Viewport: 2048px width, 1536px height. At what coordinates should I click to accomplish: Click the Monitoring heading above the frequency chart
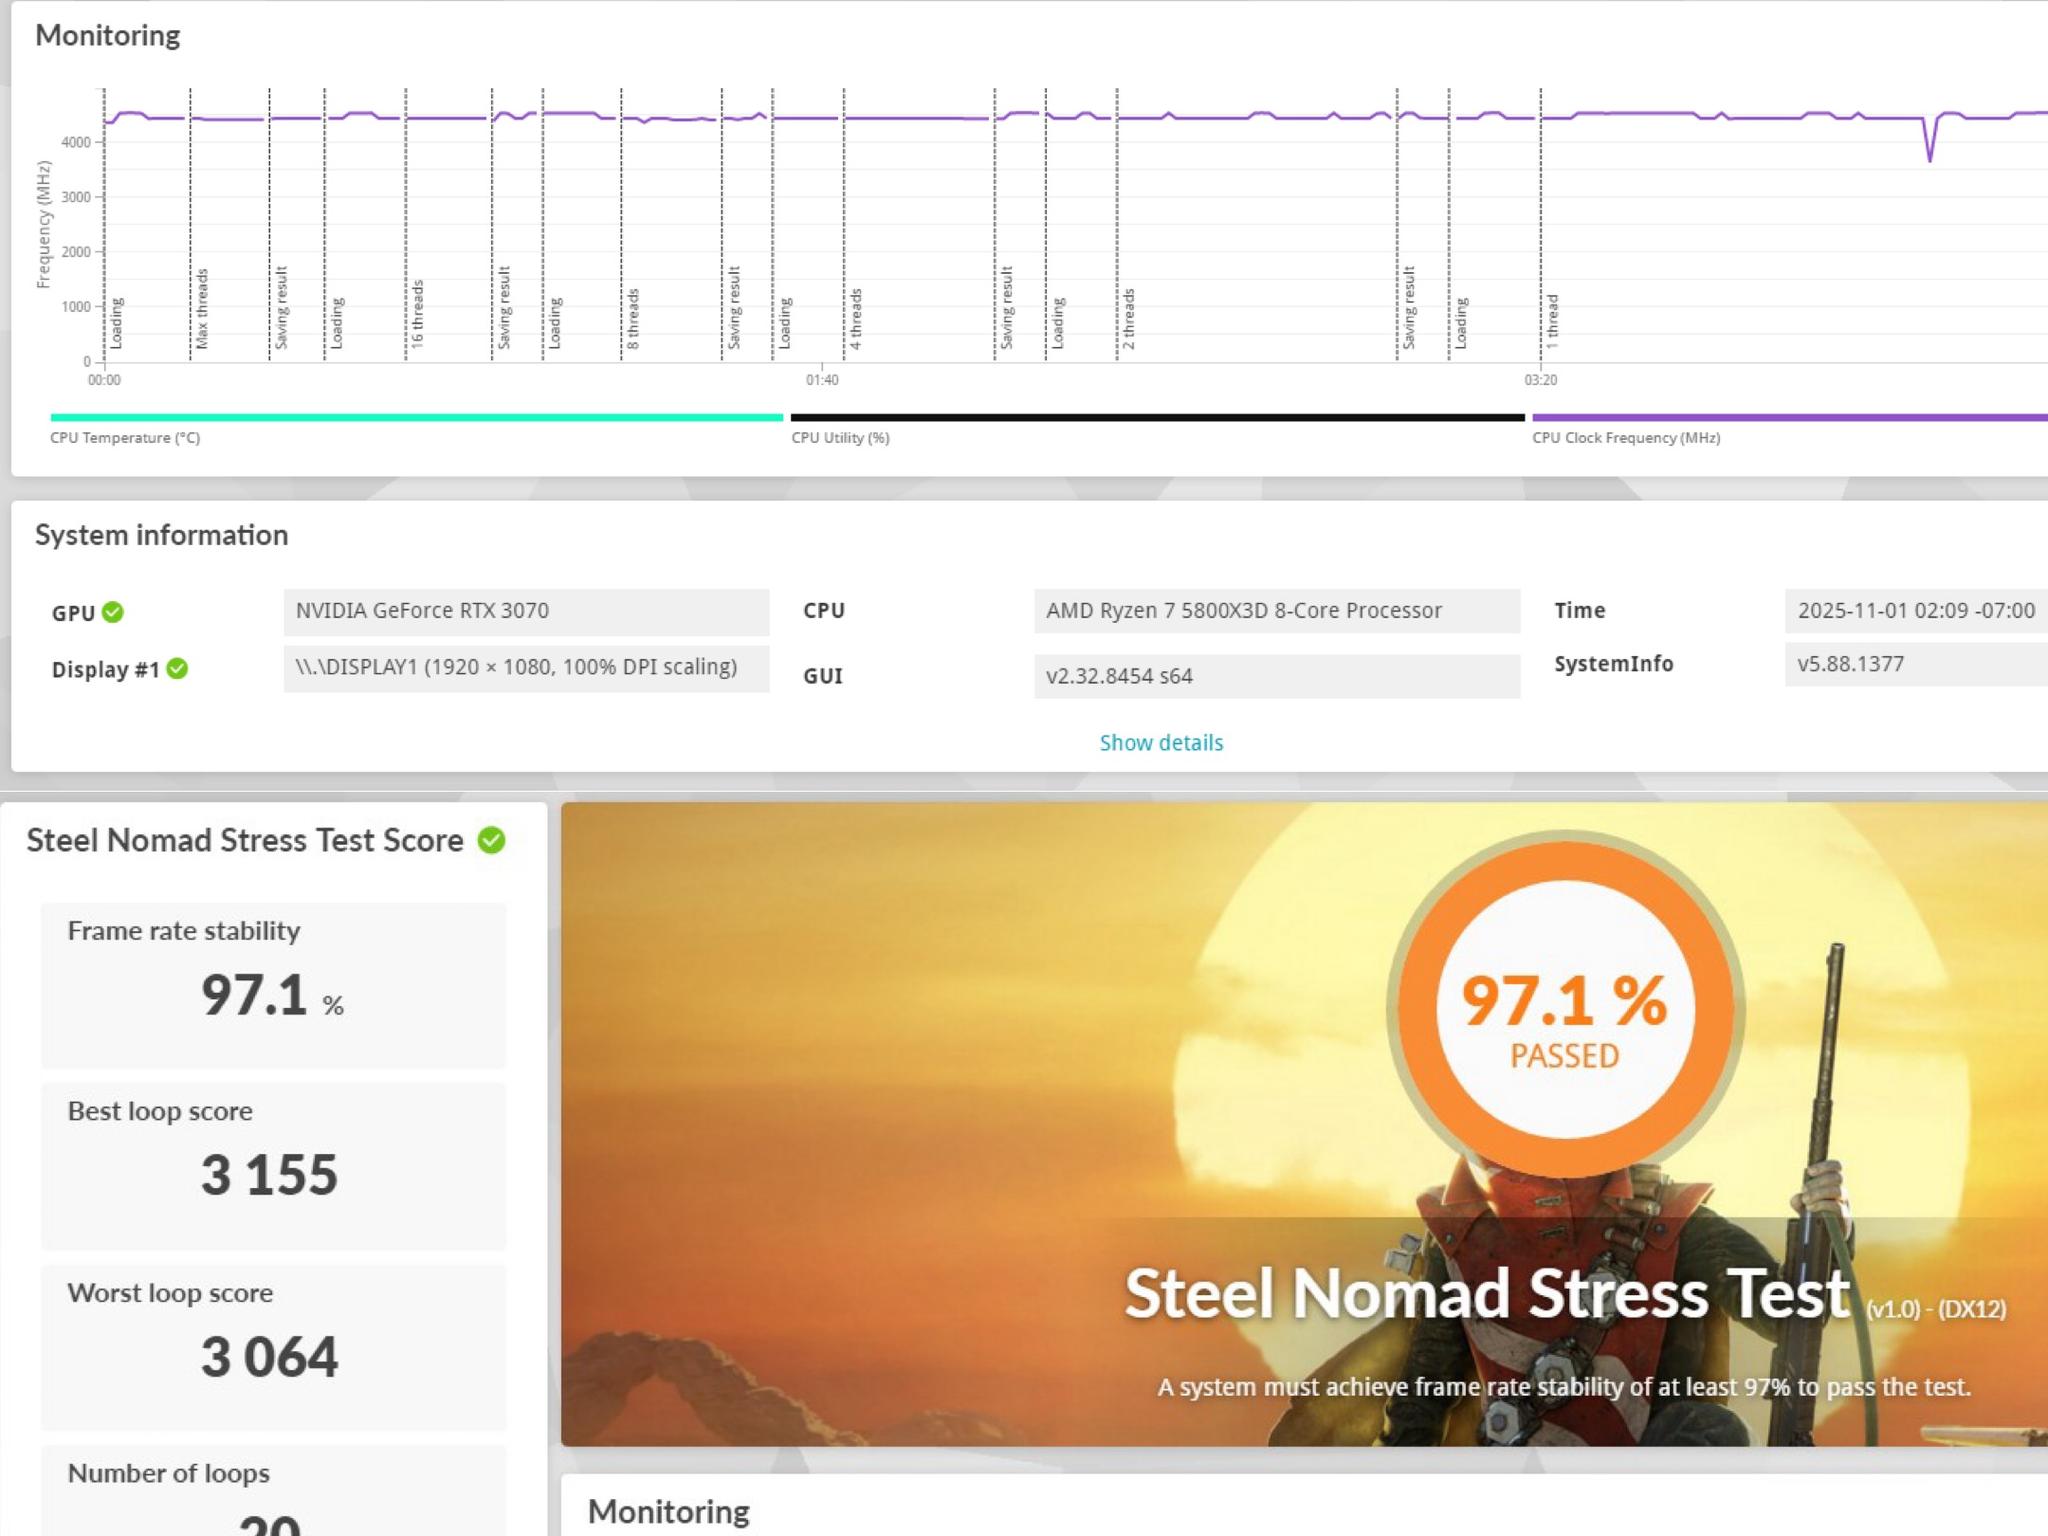point(108,36)
